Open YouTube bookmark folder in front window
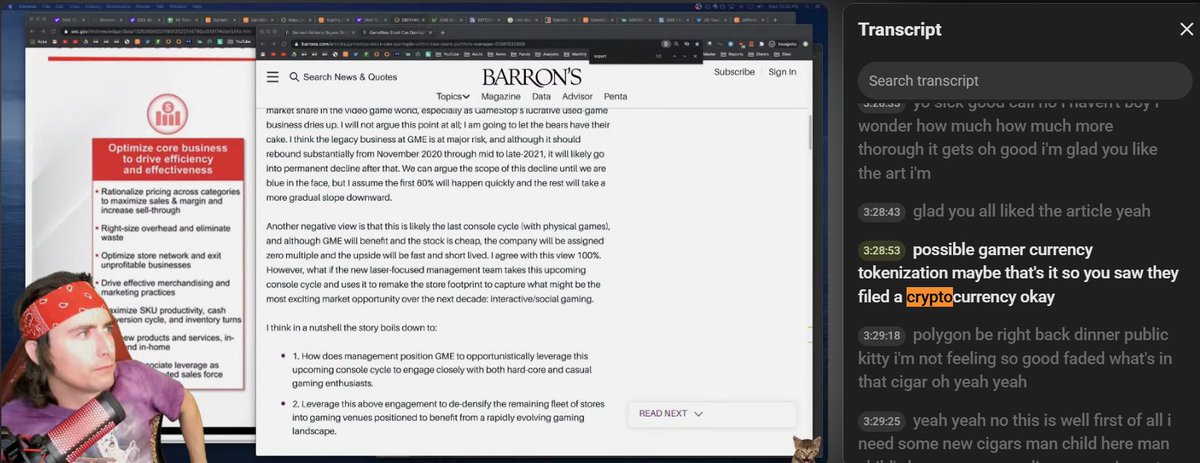Image resolution: width=1200 pixels, height=463 pixels. (x=446, y=55)
